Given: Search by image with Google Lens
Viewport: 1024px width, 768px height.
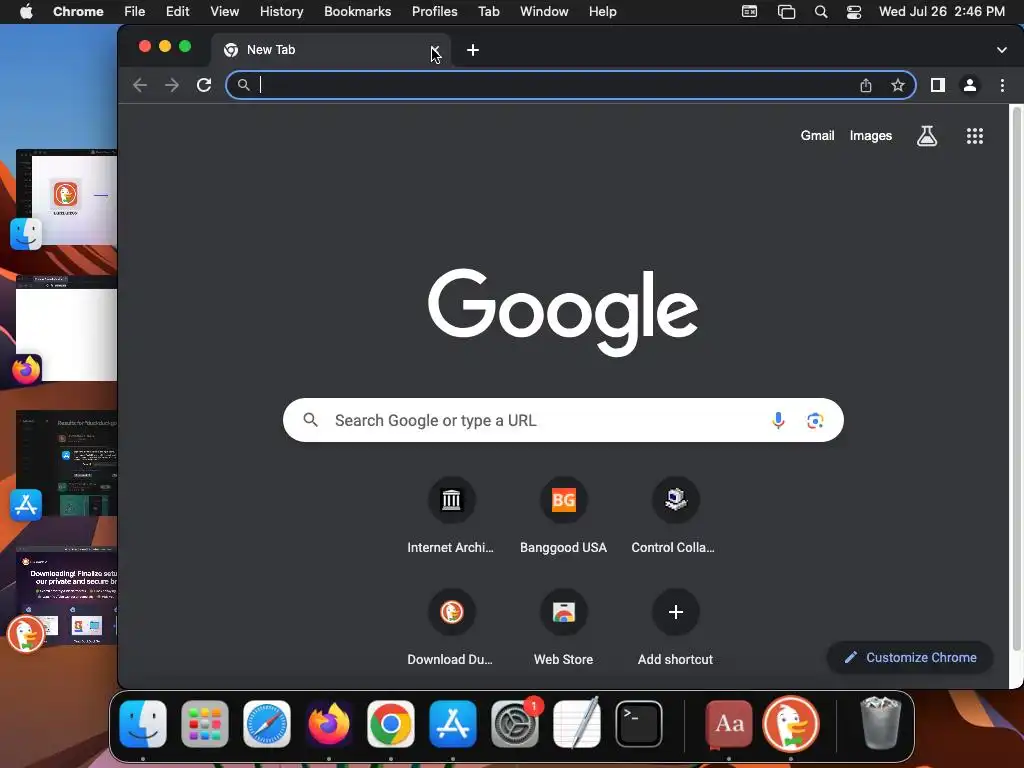Looking at the screenshot, I should 814,421.
